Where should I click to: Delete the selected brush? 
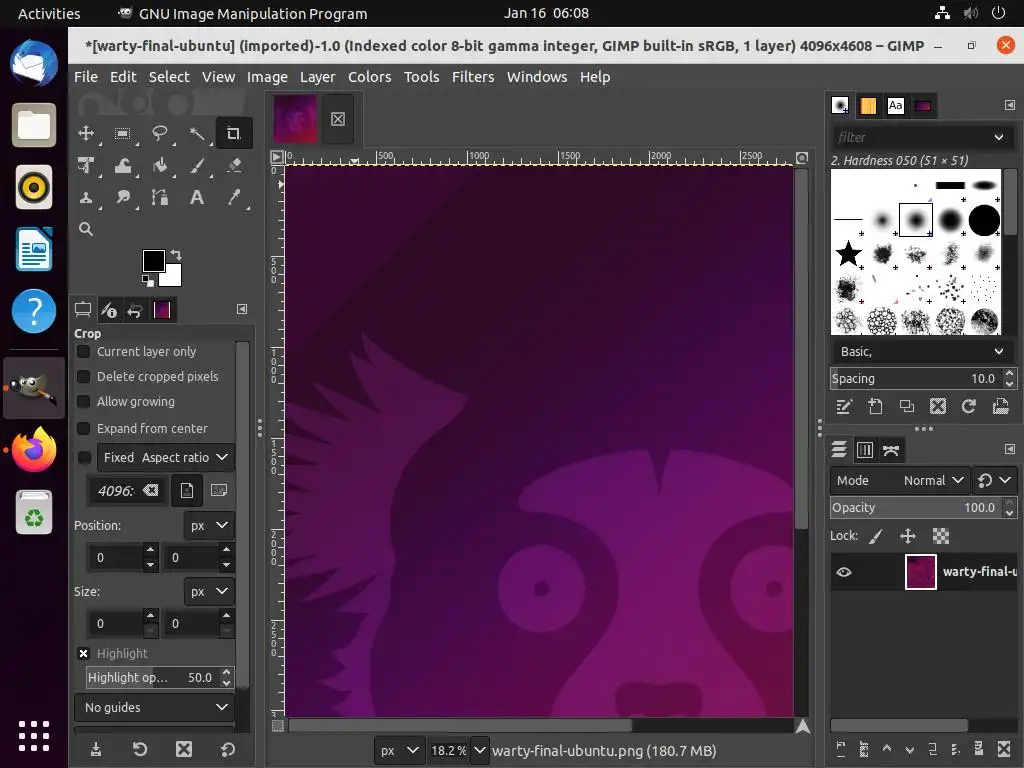pyautogui.click(x=938, y=406)
